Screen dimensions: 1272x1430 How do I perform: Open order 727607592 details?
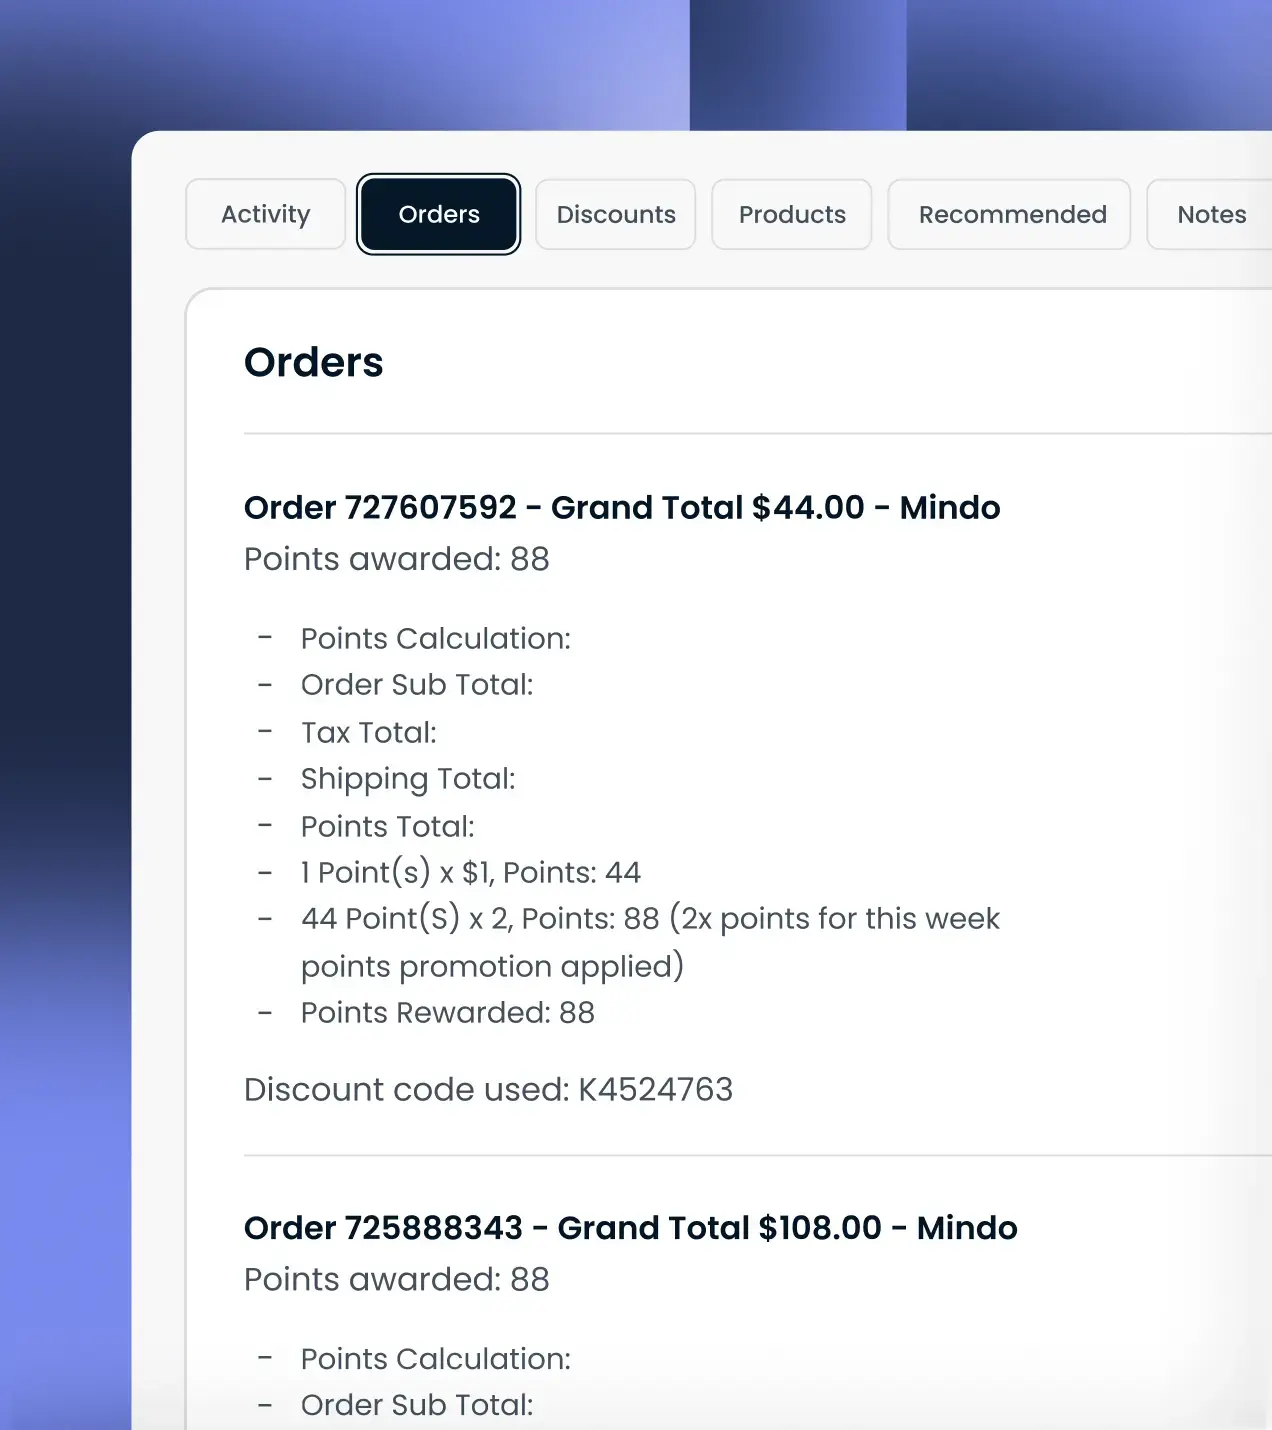[x=622, y=507]
